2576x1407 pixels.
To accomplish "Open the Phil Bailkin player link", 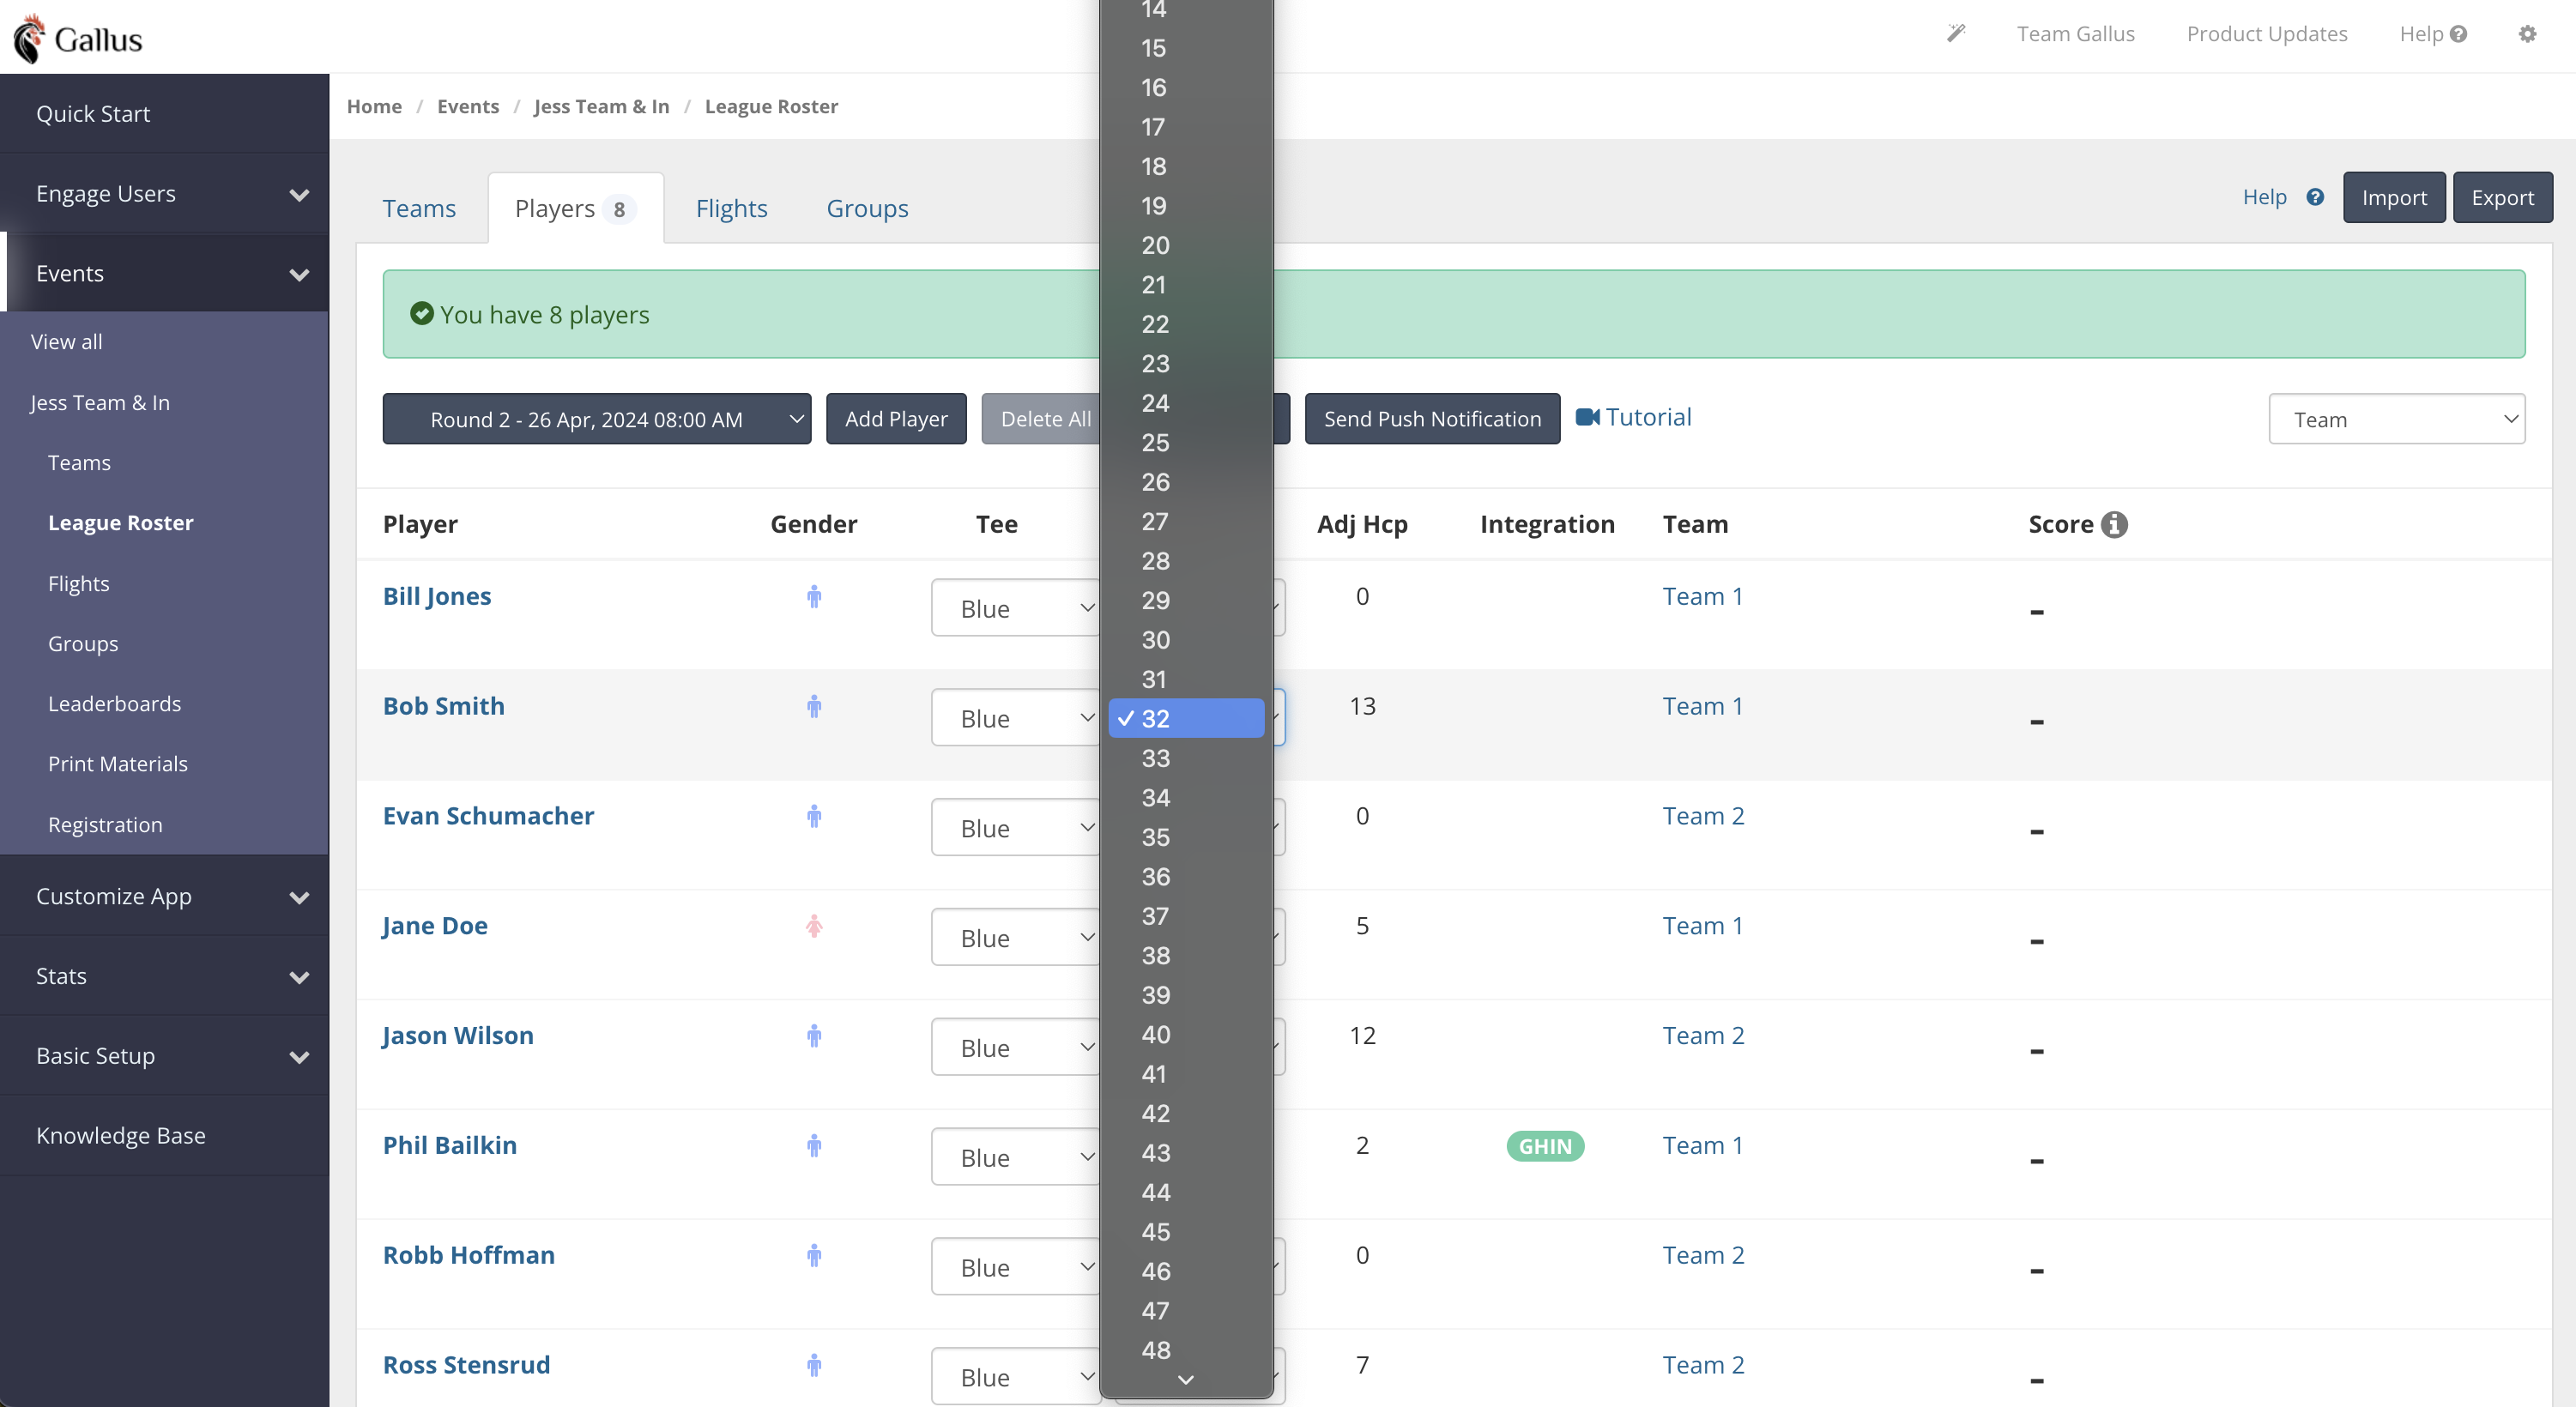I will point(450,1145).
